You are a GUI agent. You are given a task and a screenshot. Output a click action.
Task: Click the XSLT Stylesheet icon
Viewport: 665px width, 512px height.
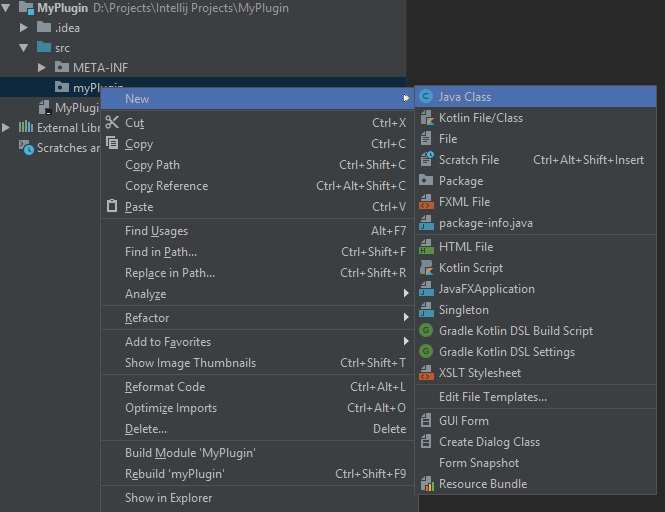pos(427,373)
